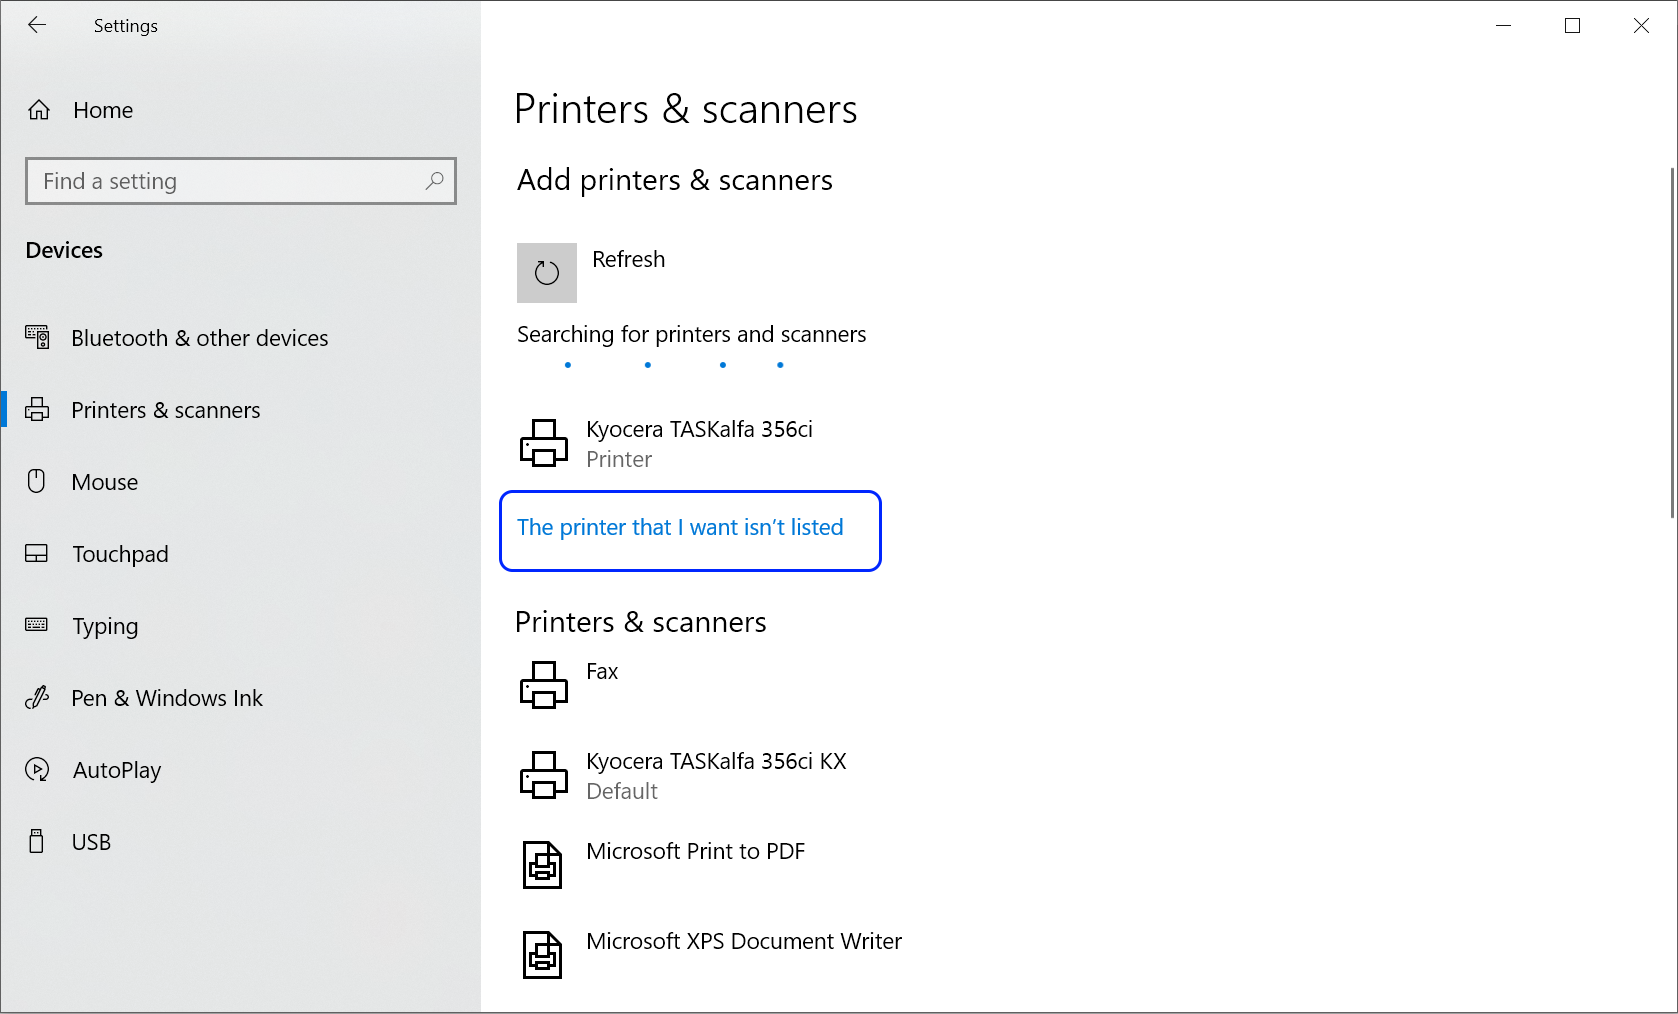Image resolution: width=1678 pixels, height=1014 pixels.
Task: Select Microsoft XPS Document Writer entry
Action: pyautogui.click(x=744, y=941)
